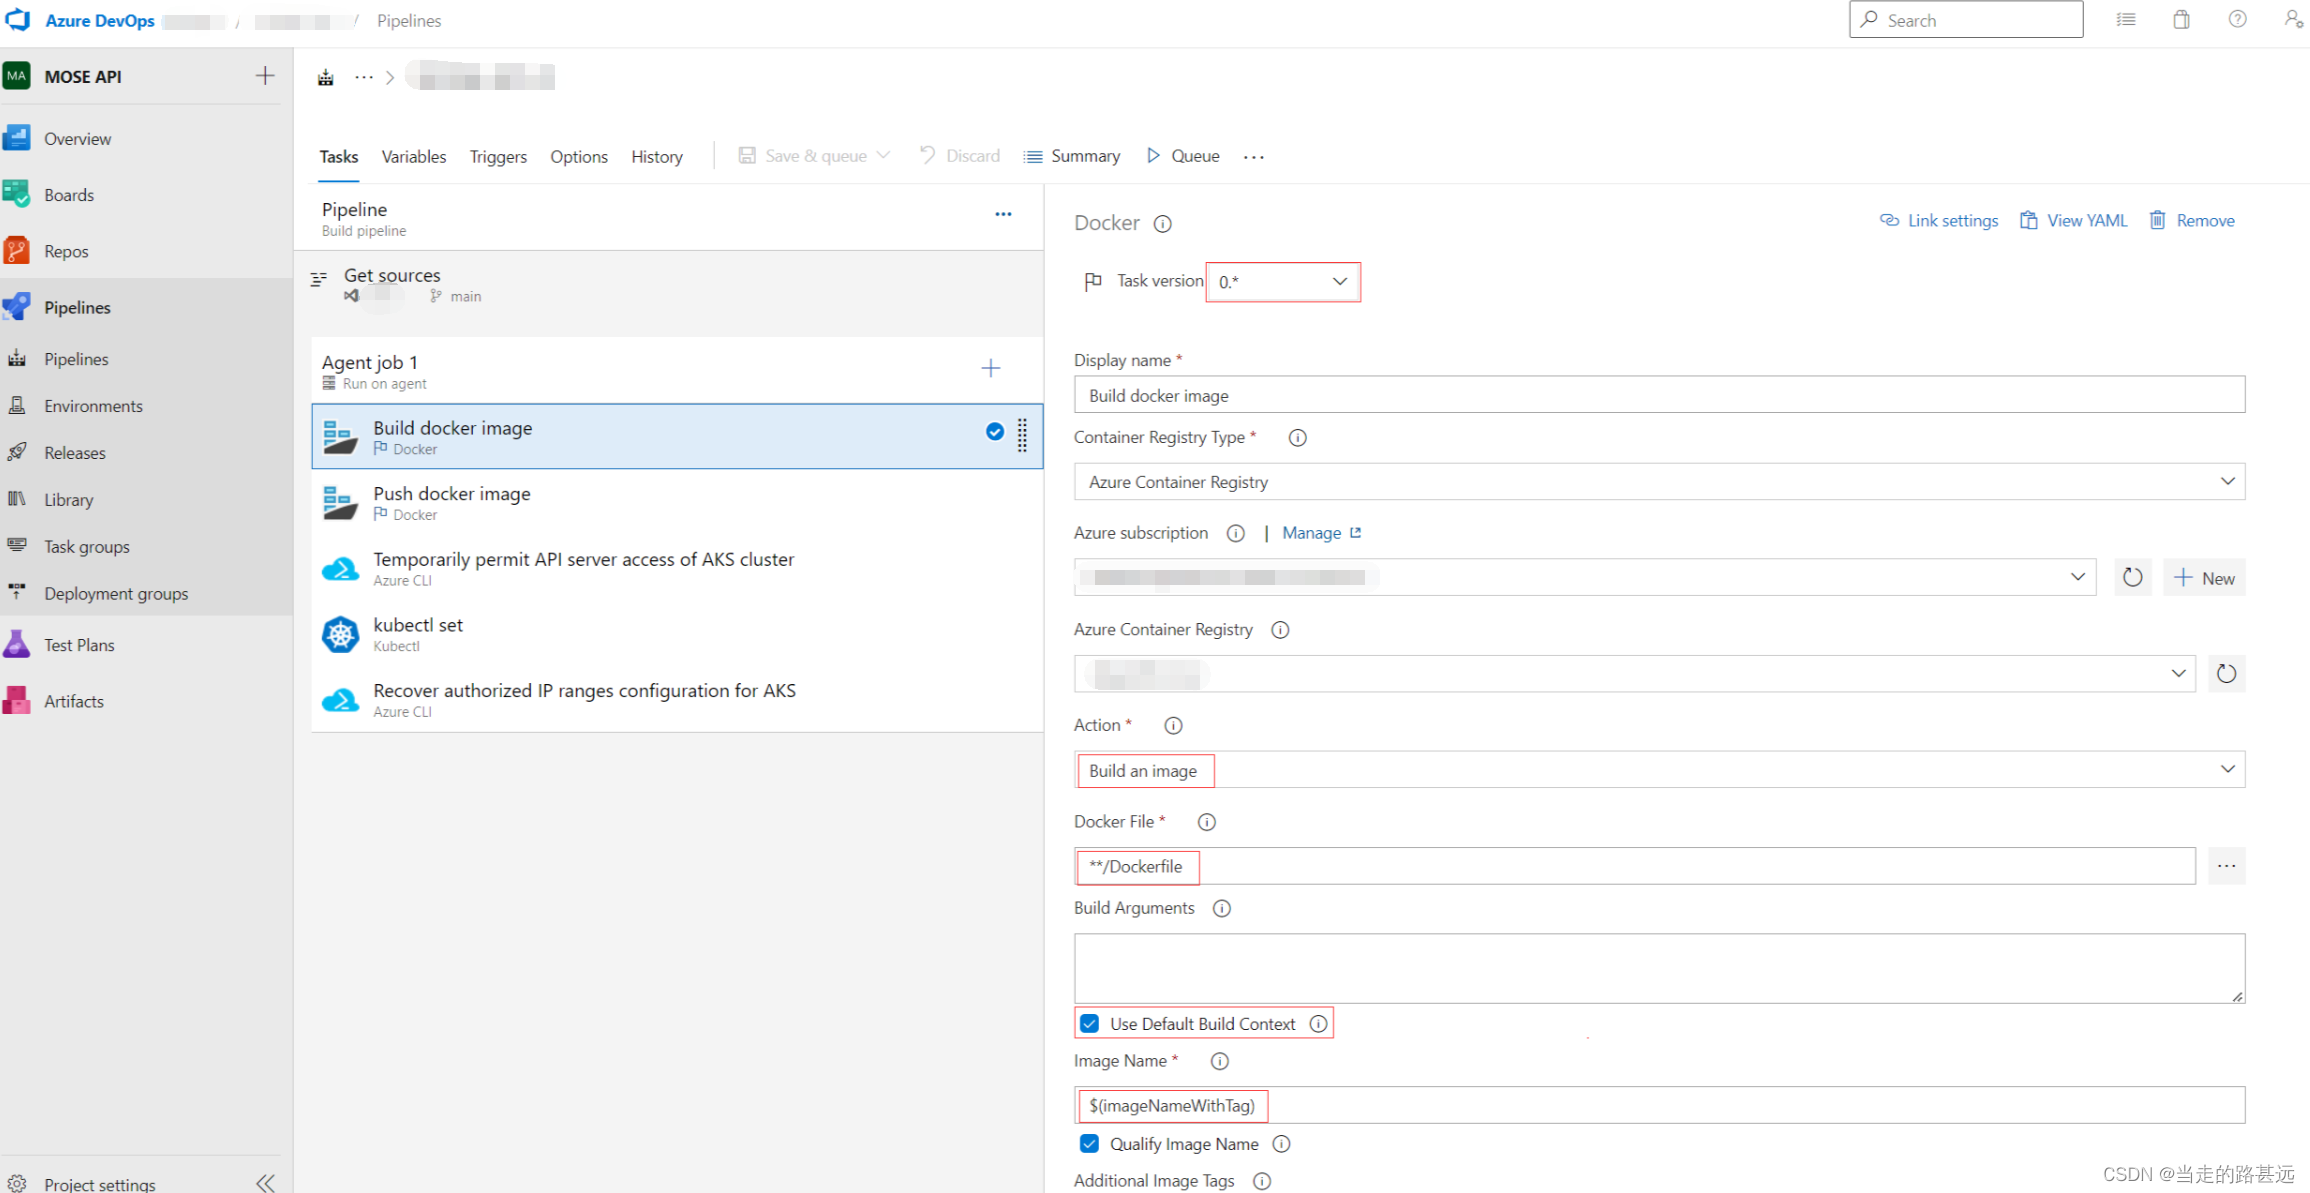Viewport: 2310px width, 1193px height.
Task: Toggle the Build docker image task checkmark
Action: click(x=994, y=431)
